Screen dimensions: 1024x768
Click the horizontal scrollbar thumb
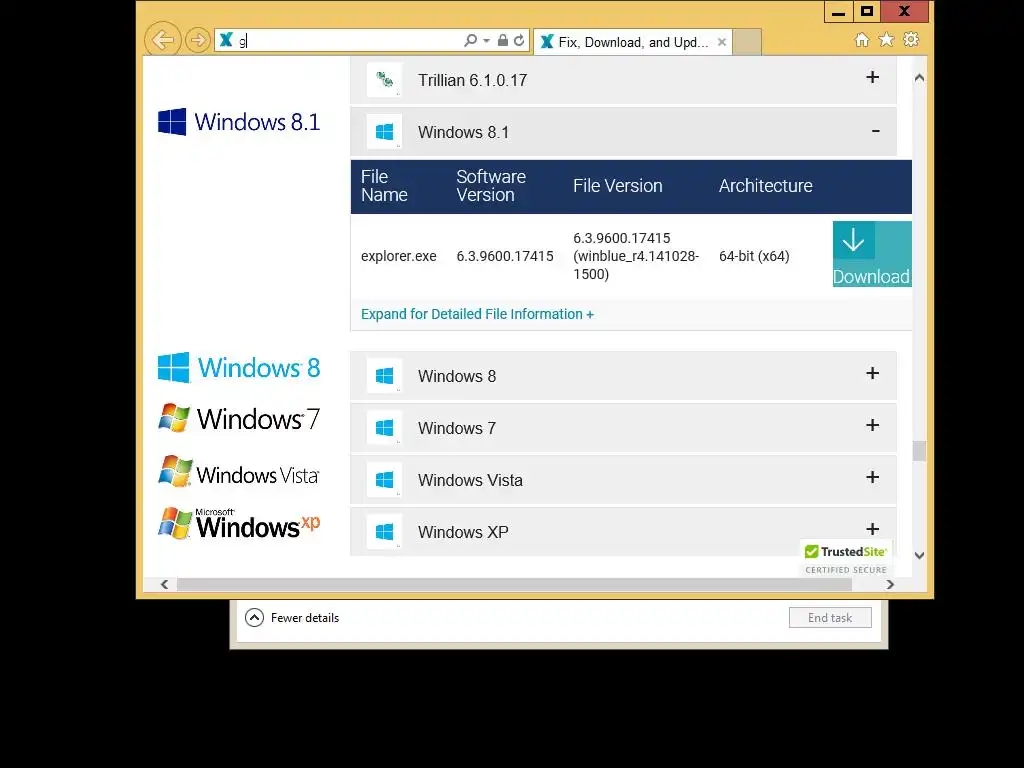pyautogui.click(x=514, y=584)
